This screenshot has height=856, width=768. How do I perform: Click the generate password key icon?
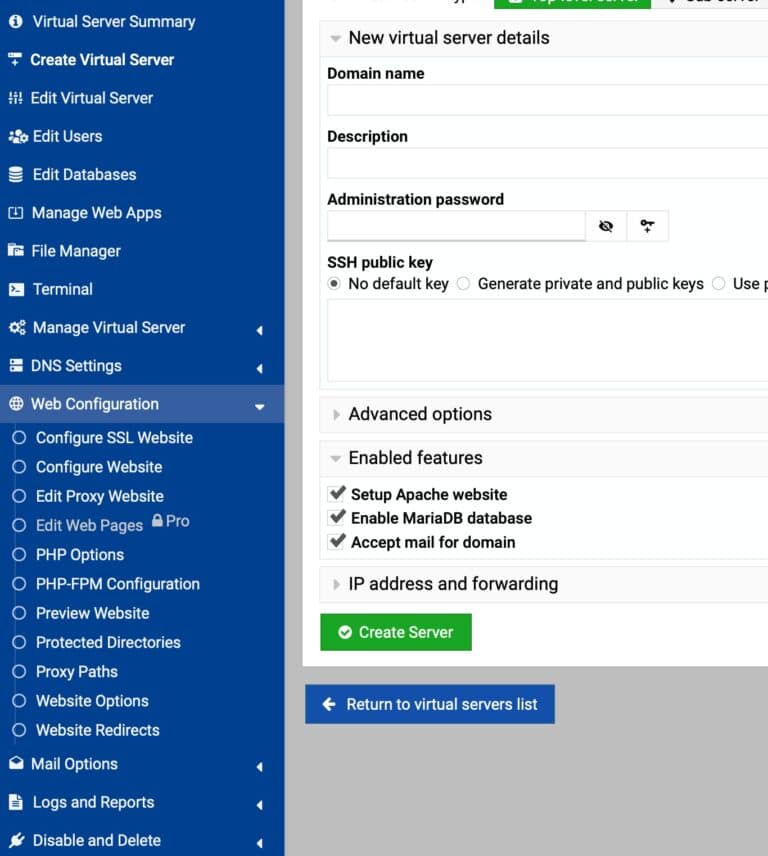647,226
